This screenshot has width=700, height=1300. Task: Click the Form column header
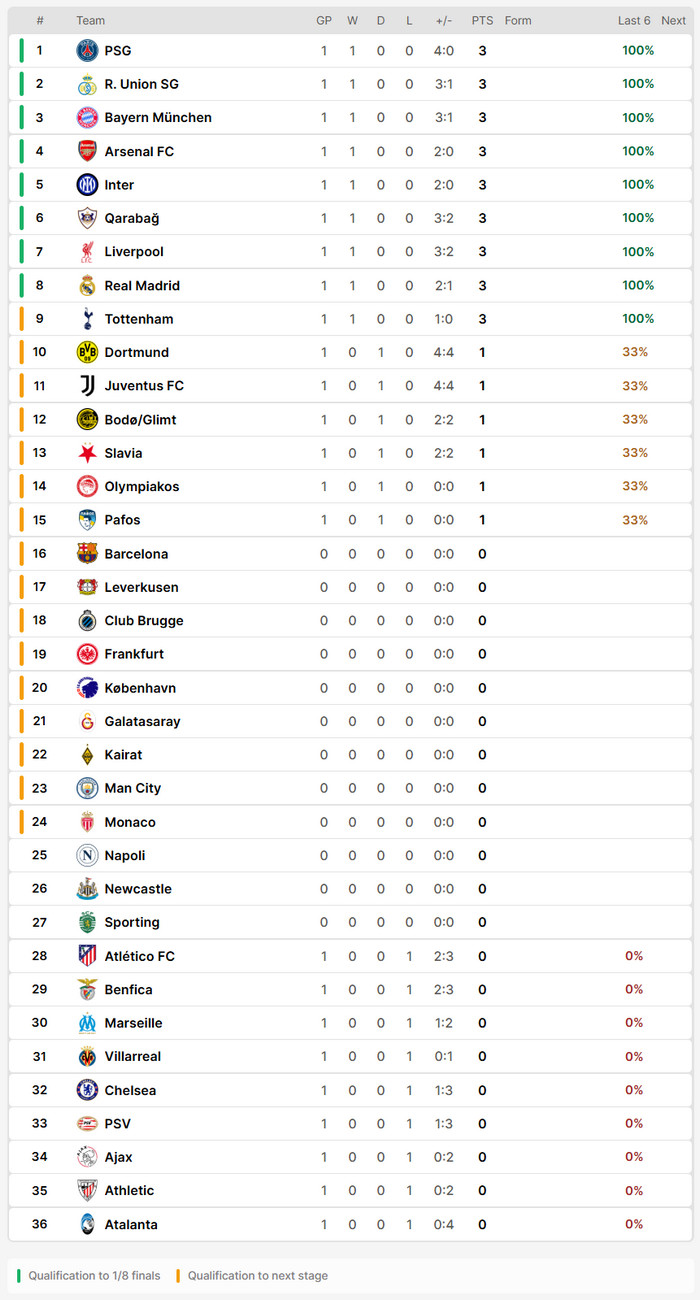[x=518, y=21]
